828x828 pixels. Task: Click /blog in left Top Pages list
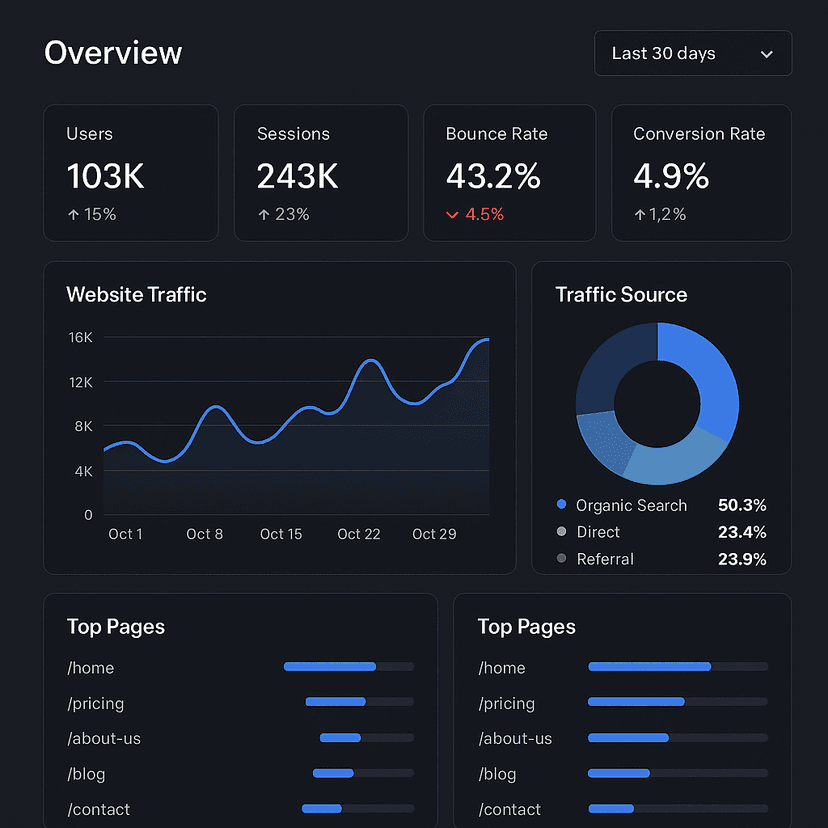pos(86,774)
